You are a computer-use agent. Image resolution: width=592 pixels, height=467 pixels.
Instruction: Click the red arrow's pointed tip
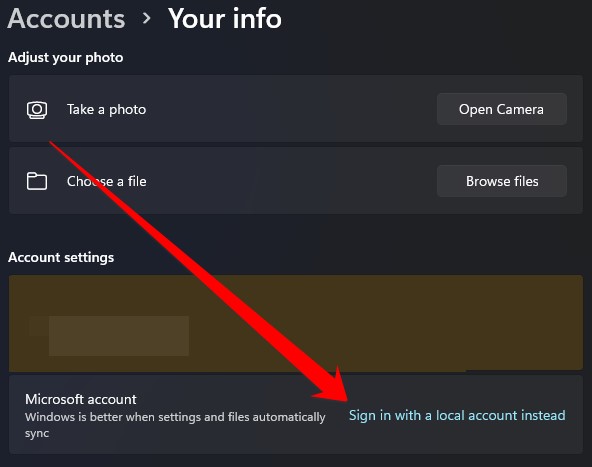[345, 398]
